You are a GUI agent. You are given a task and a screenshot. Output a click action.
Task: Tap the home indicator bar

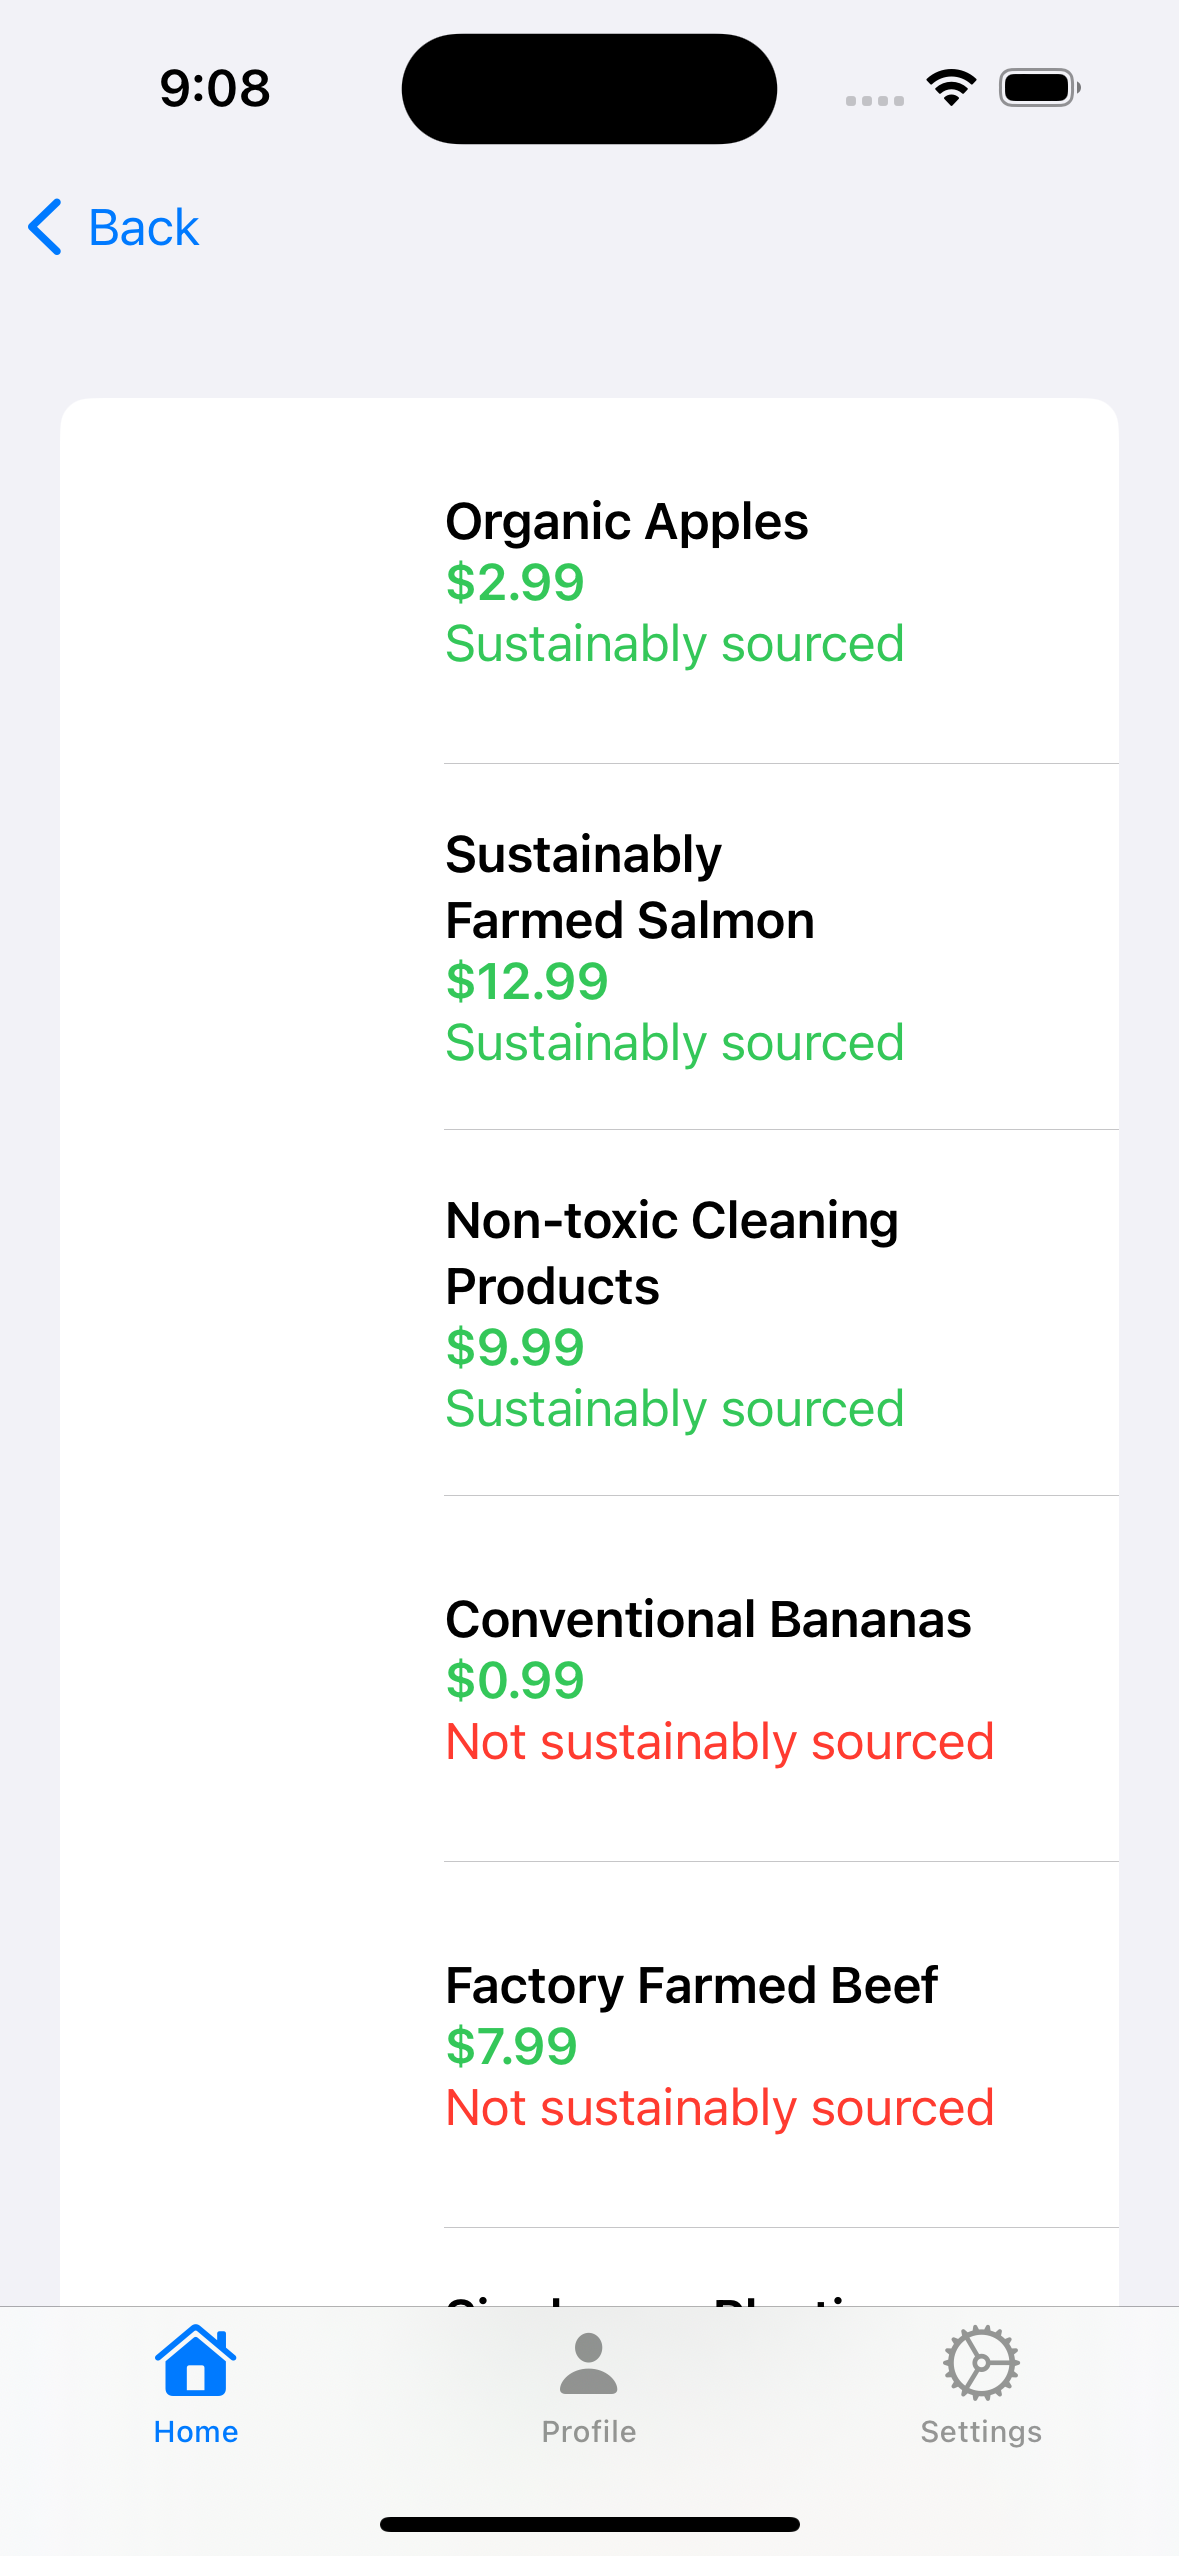coord(589,2524)
